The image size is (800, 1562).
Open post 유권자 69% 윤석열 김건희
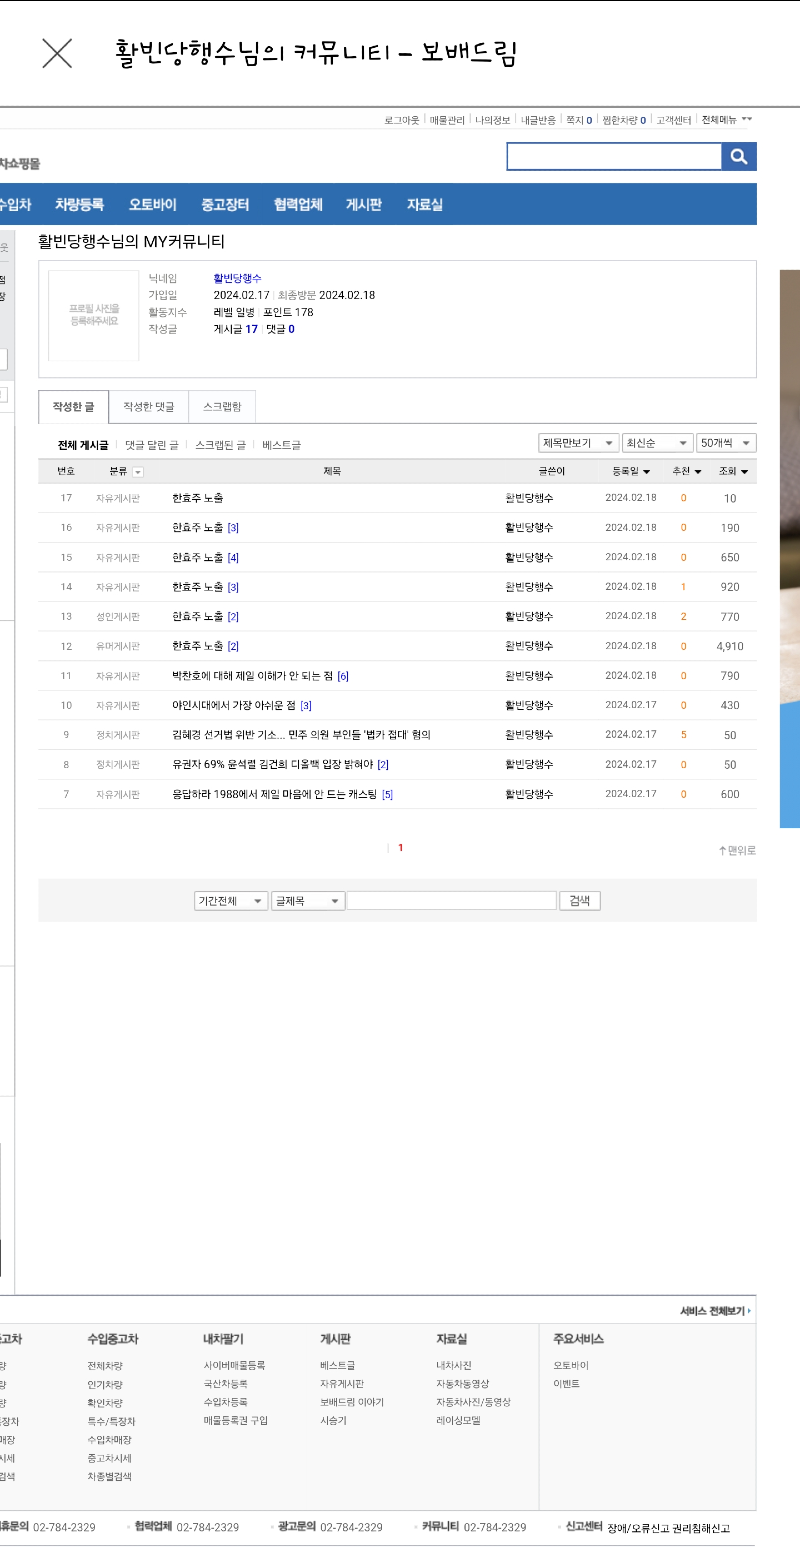[x=273, y=765]
